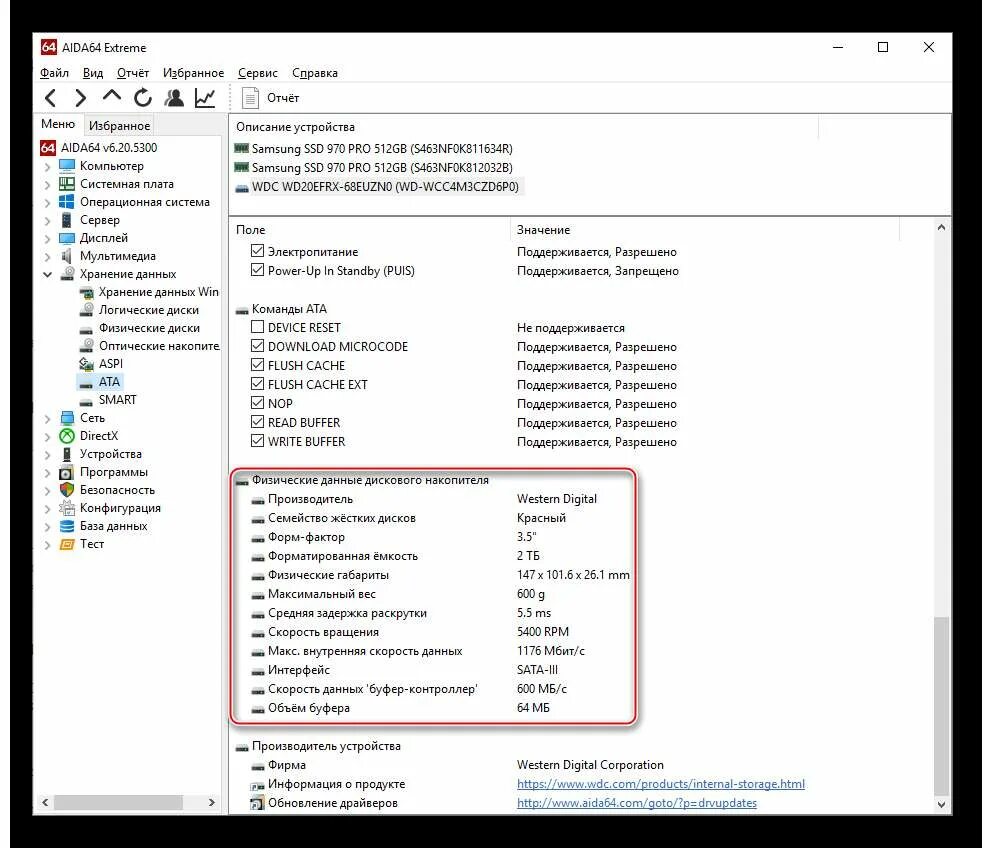Open the Справка menu
985x848 pixels.
[315, 73]
